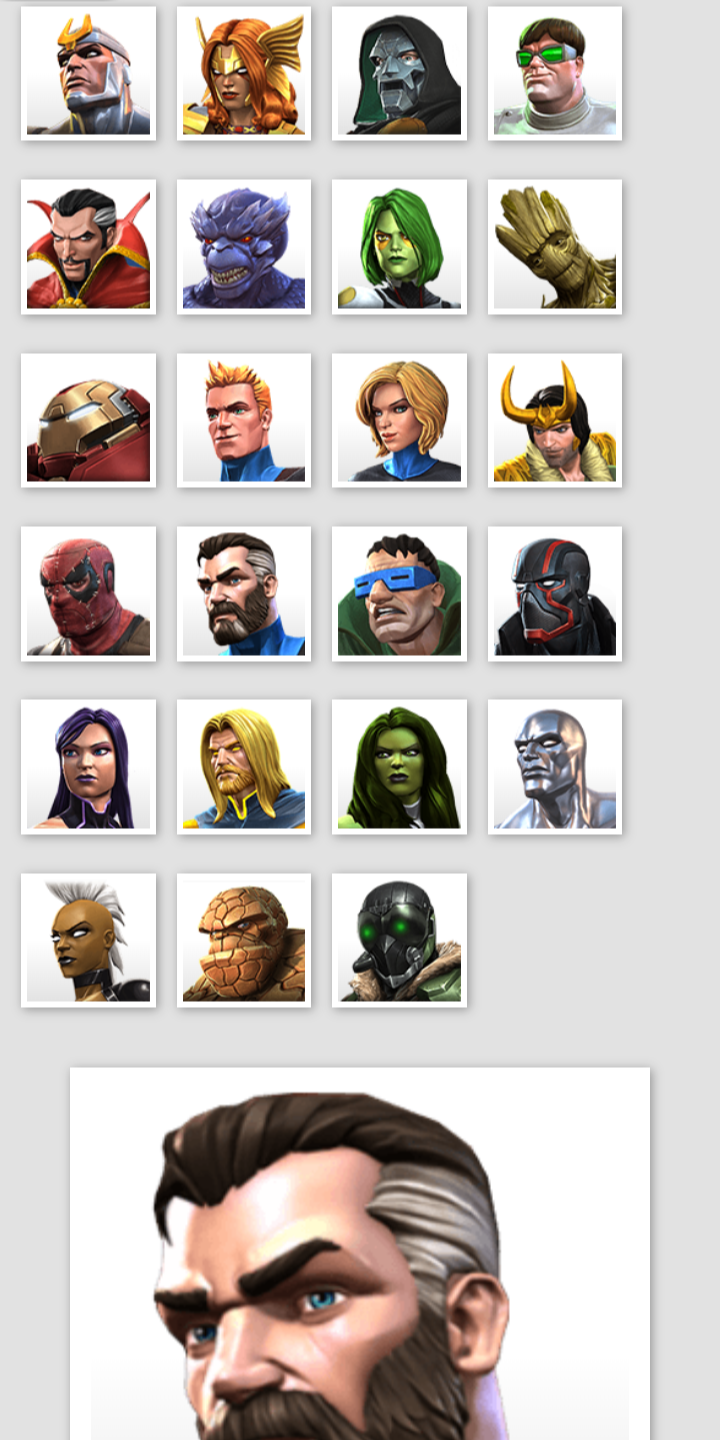Screen dimensions: 720x1440
Task: Select the Doctor Doom hooded portrait
Action: pos(399,73)
